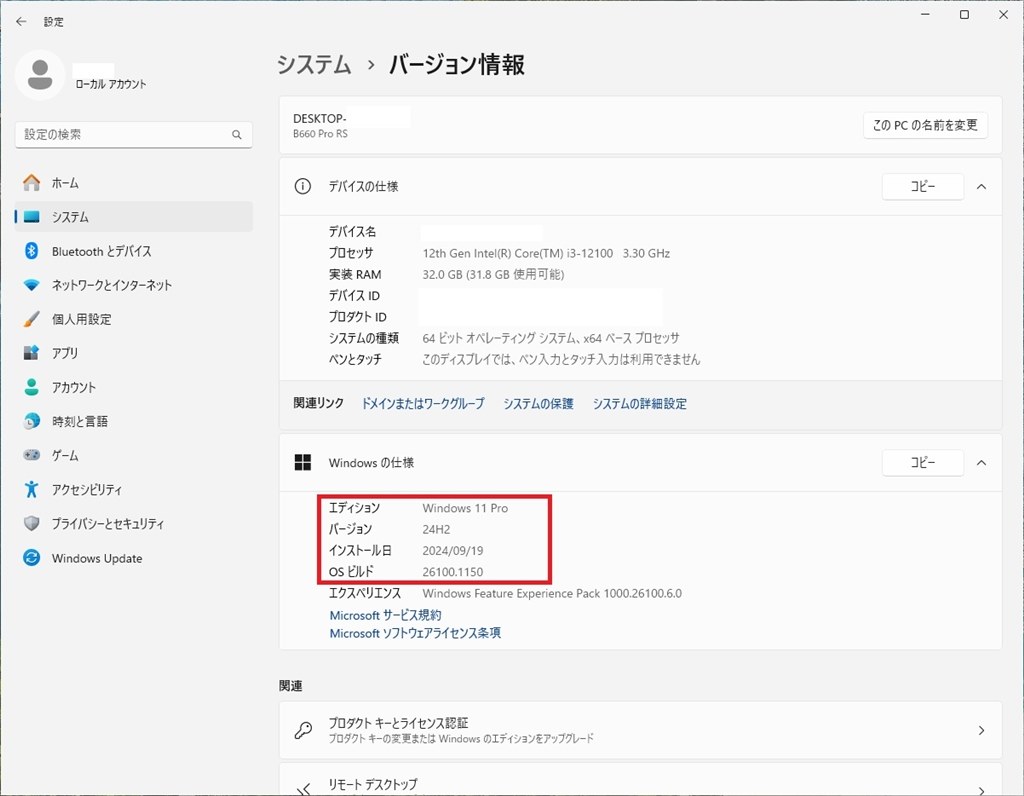The image size is (1024, 796).
Task: Click システム in the breadcrumb
Action: [x=313, y=64]
